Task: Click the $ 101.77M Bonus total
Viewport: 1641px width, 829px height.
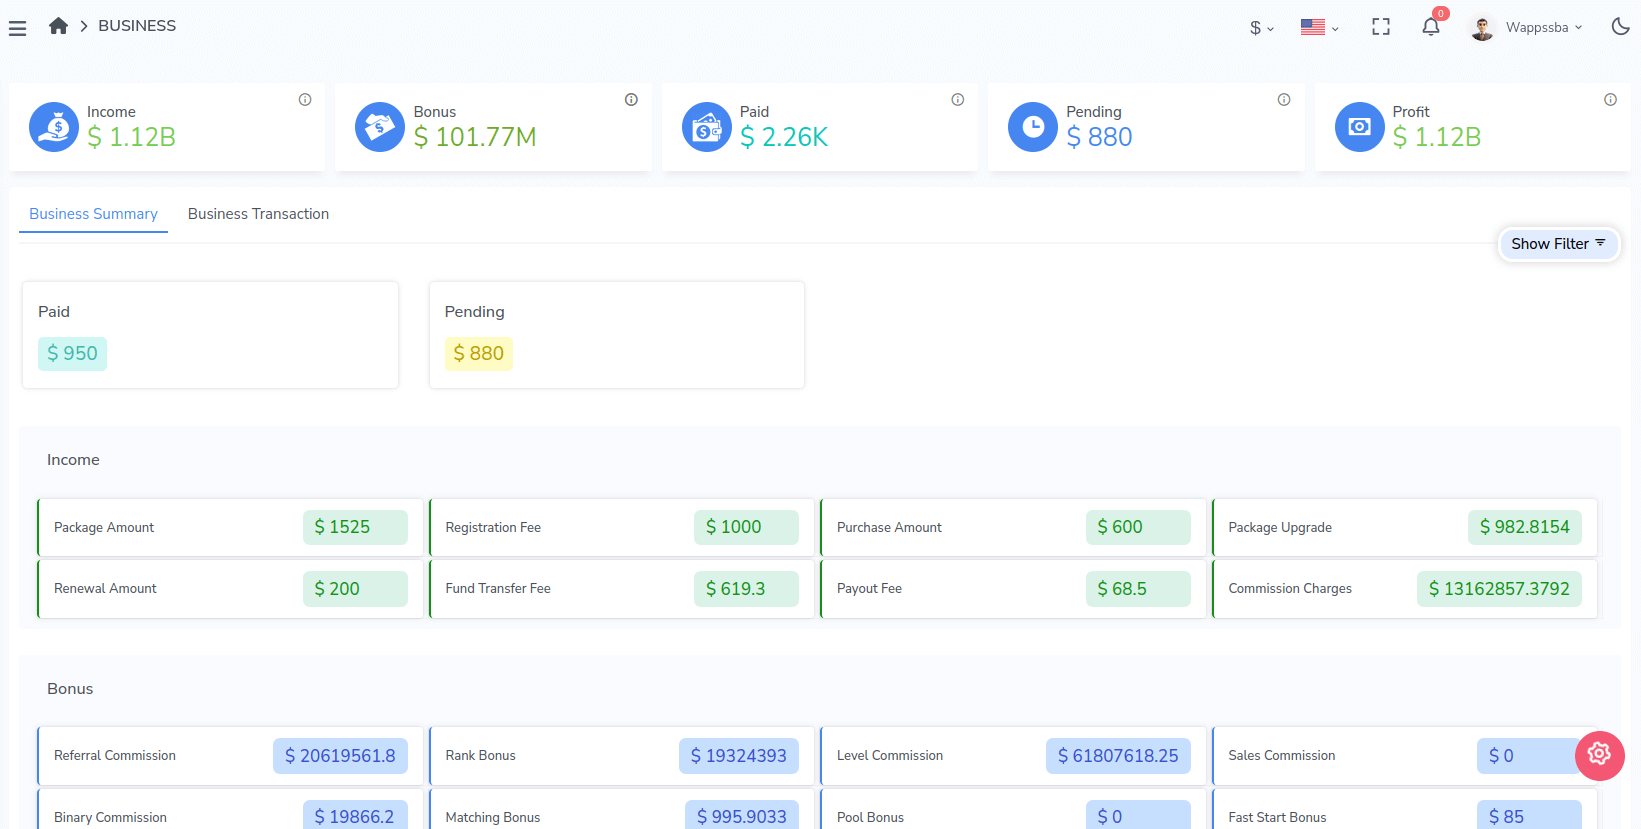Action: click(475, 137)
